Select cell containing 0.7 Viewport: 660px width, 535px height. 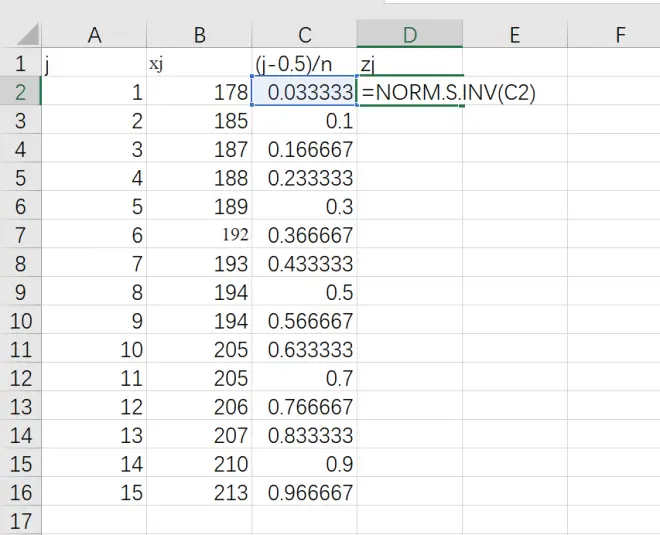tap(305, 377)
